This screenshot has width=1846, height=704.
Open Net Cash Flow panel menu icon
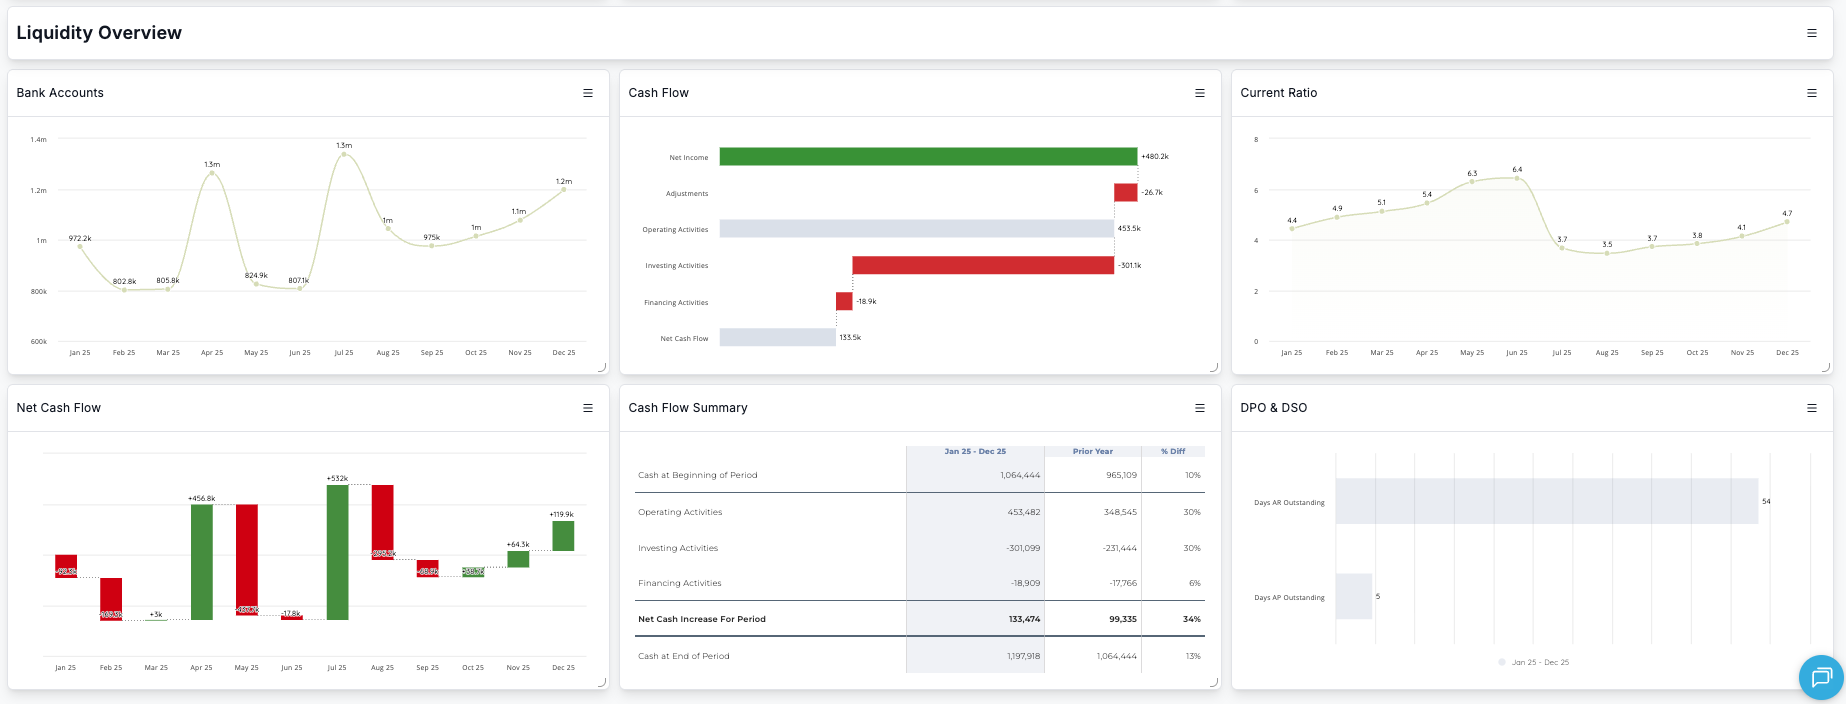pyautogui.click(x=588, y=408)
